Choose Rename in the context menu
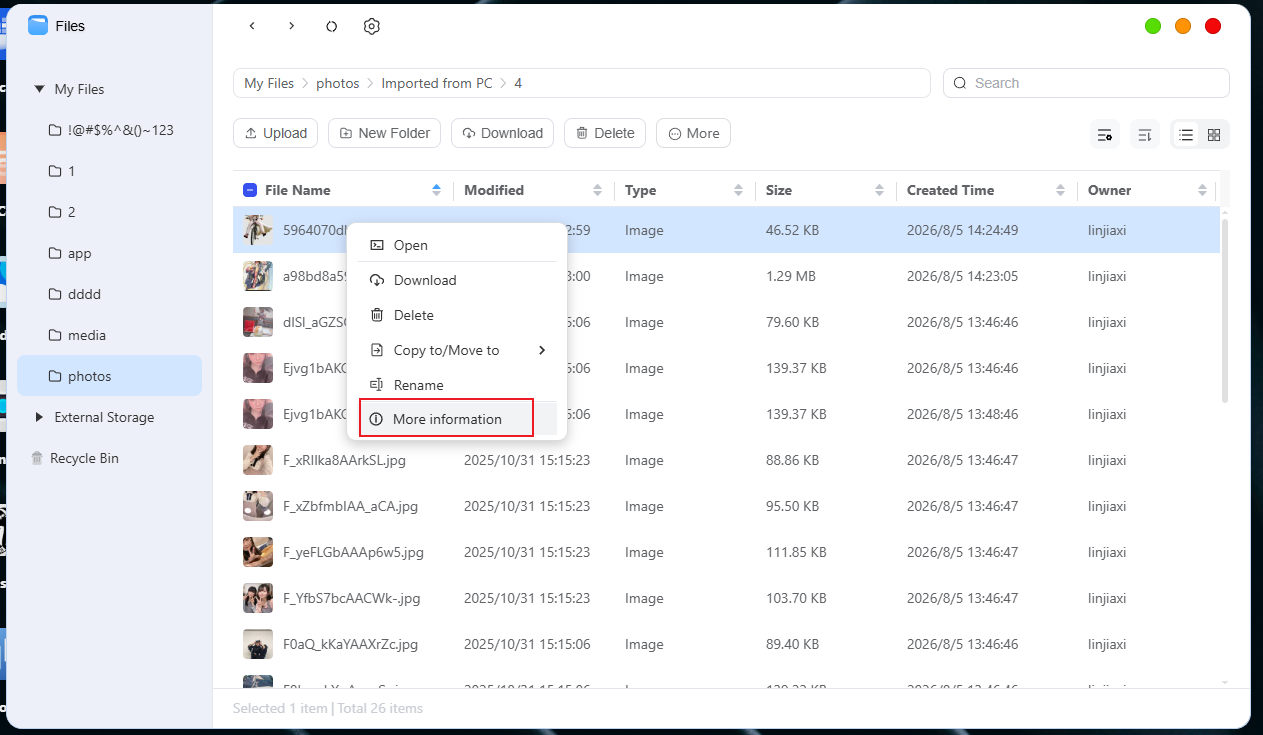 pyautogui.click(x=457, y=385)
